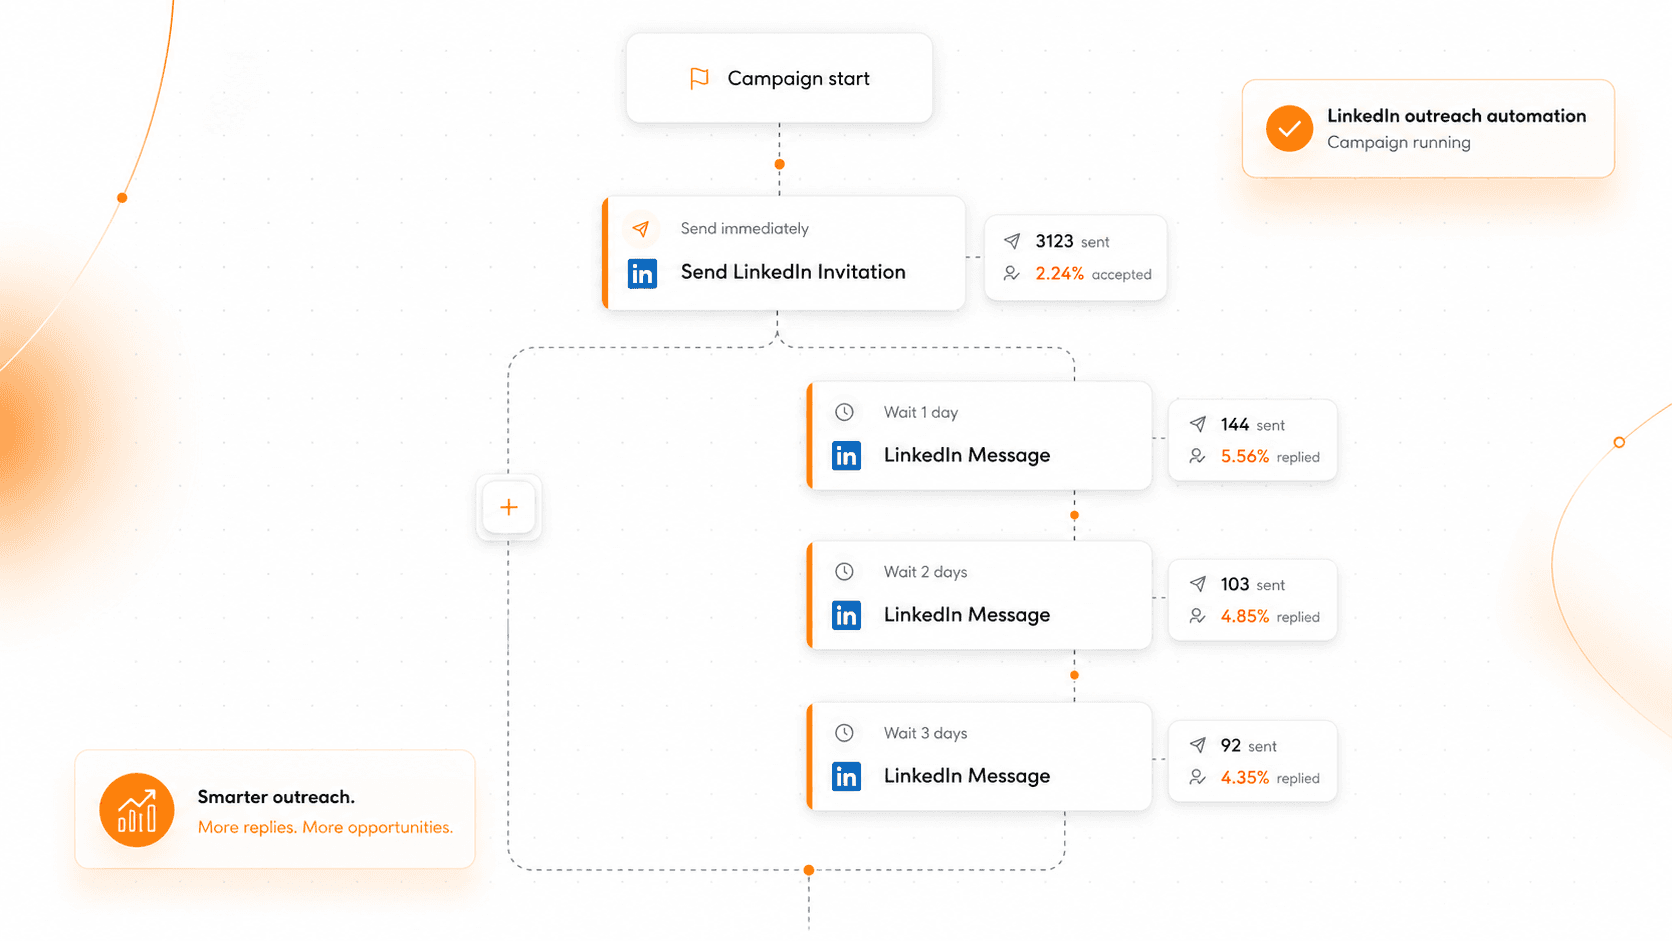This screenshot has width=1672, height=941.
Task: Click the Wait 1 day label
Action: (921, 412)
